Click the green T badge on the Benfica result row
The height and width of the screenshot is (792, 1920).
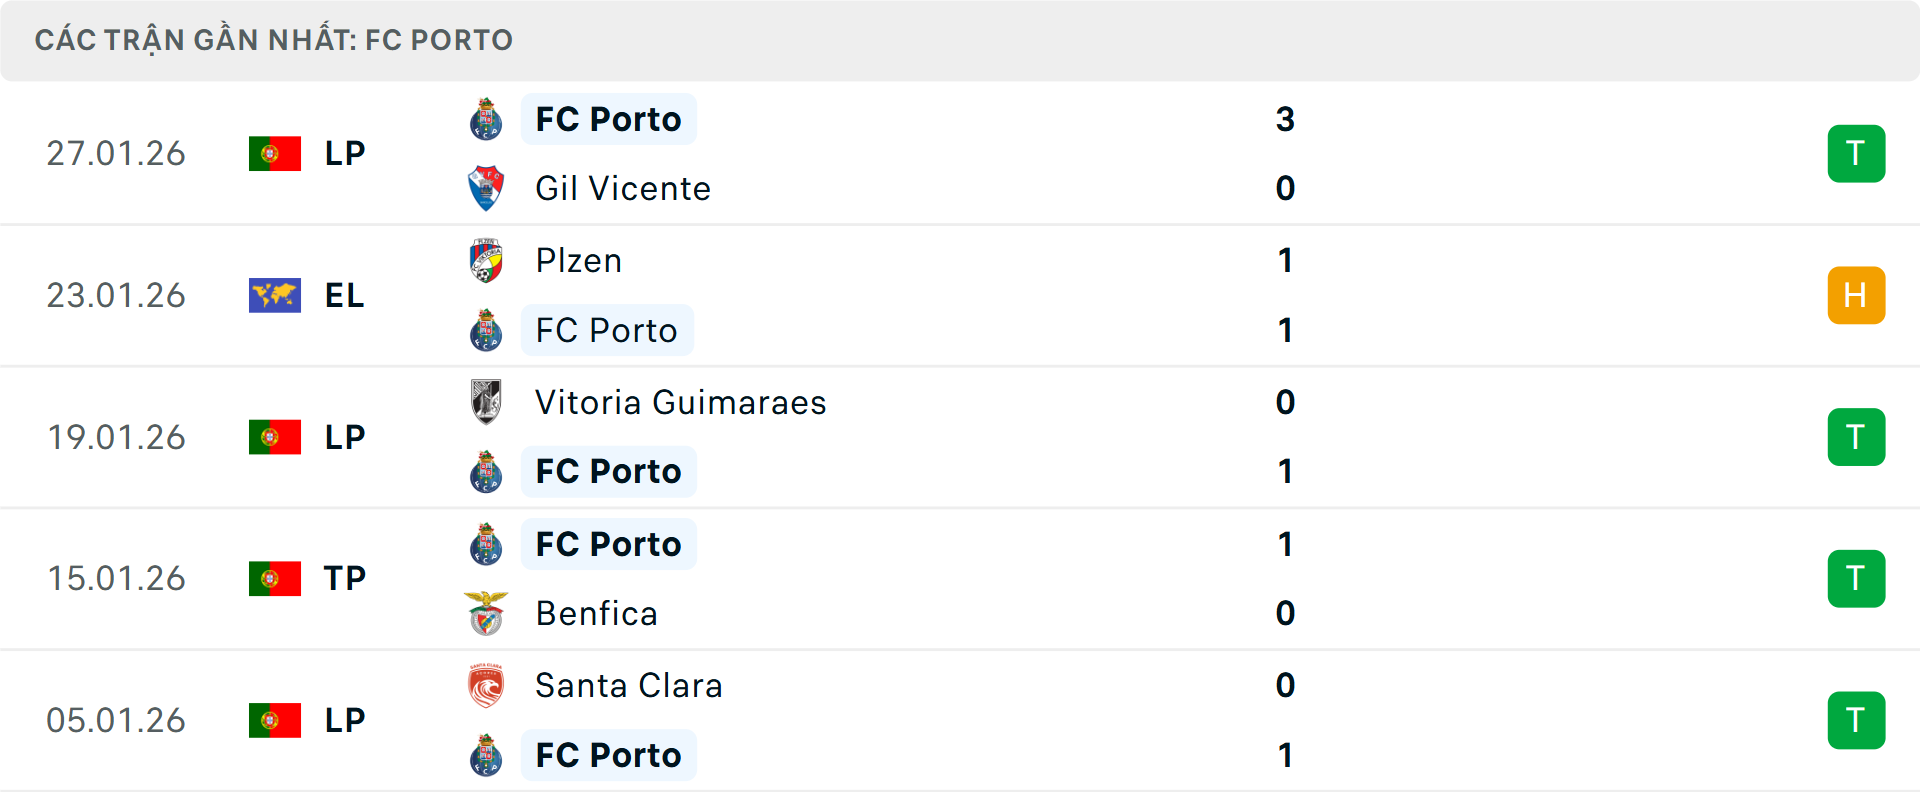[x=1857, y=578]
